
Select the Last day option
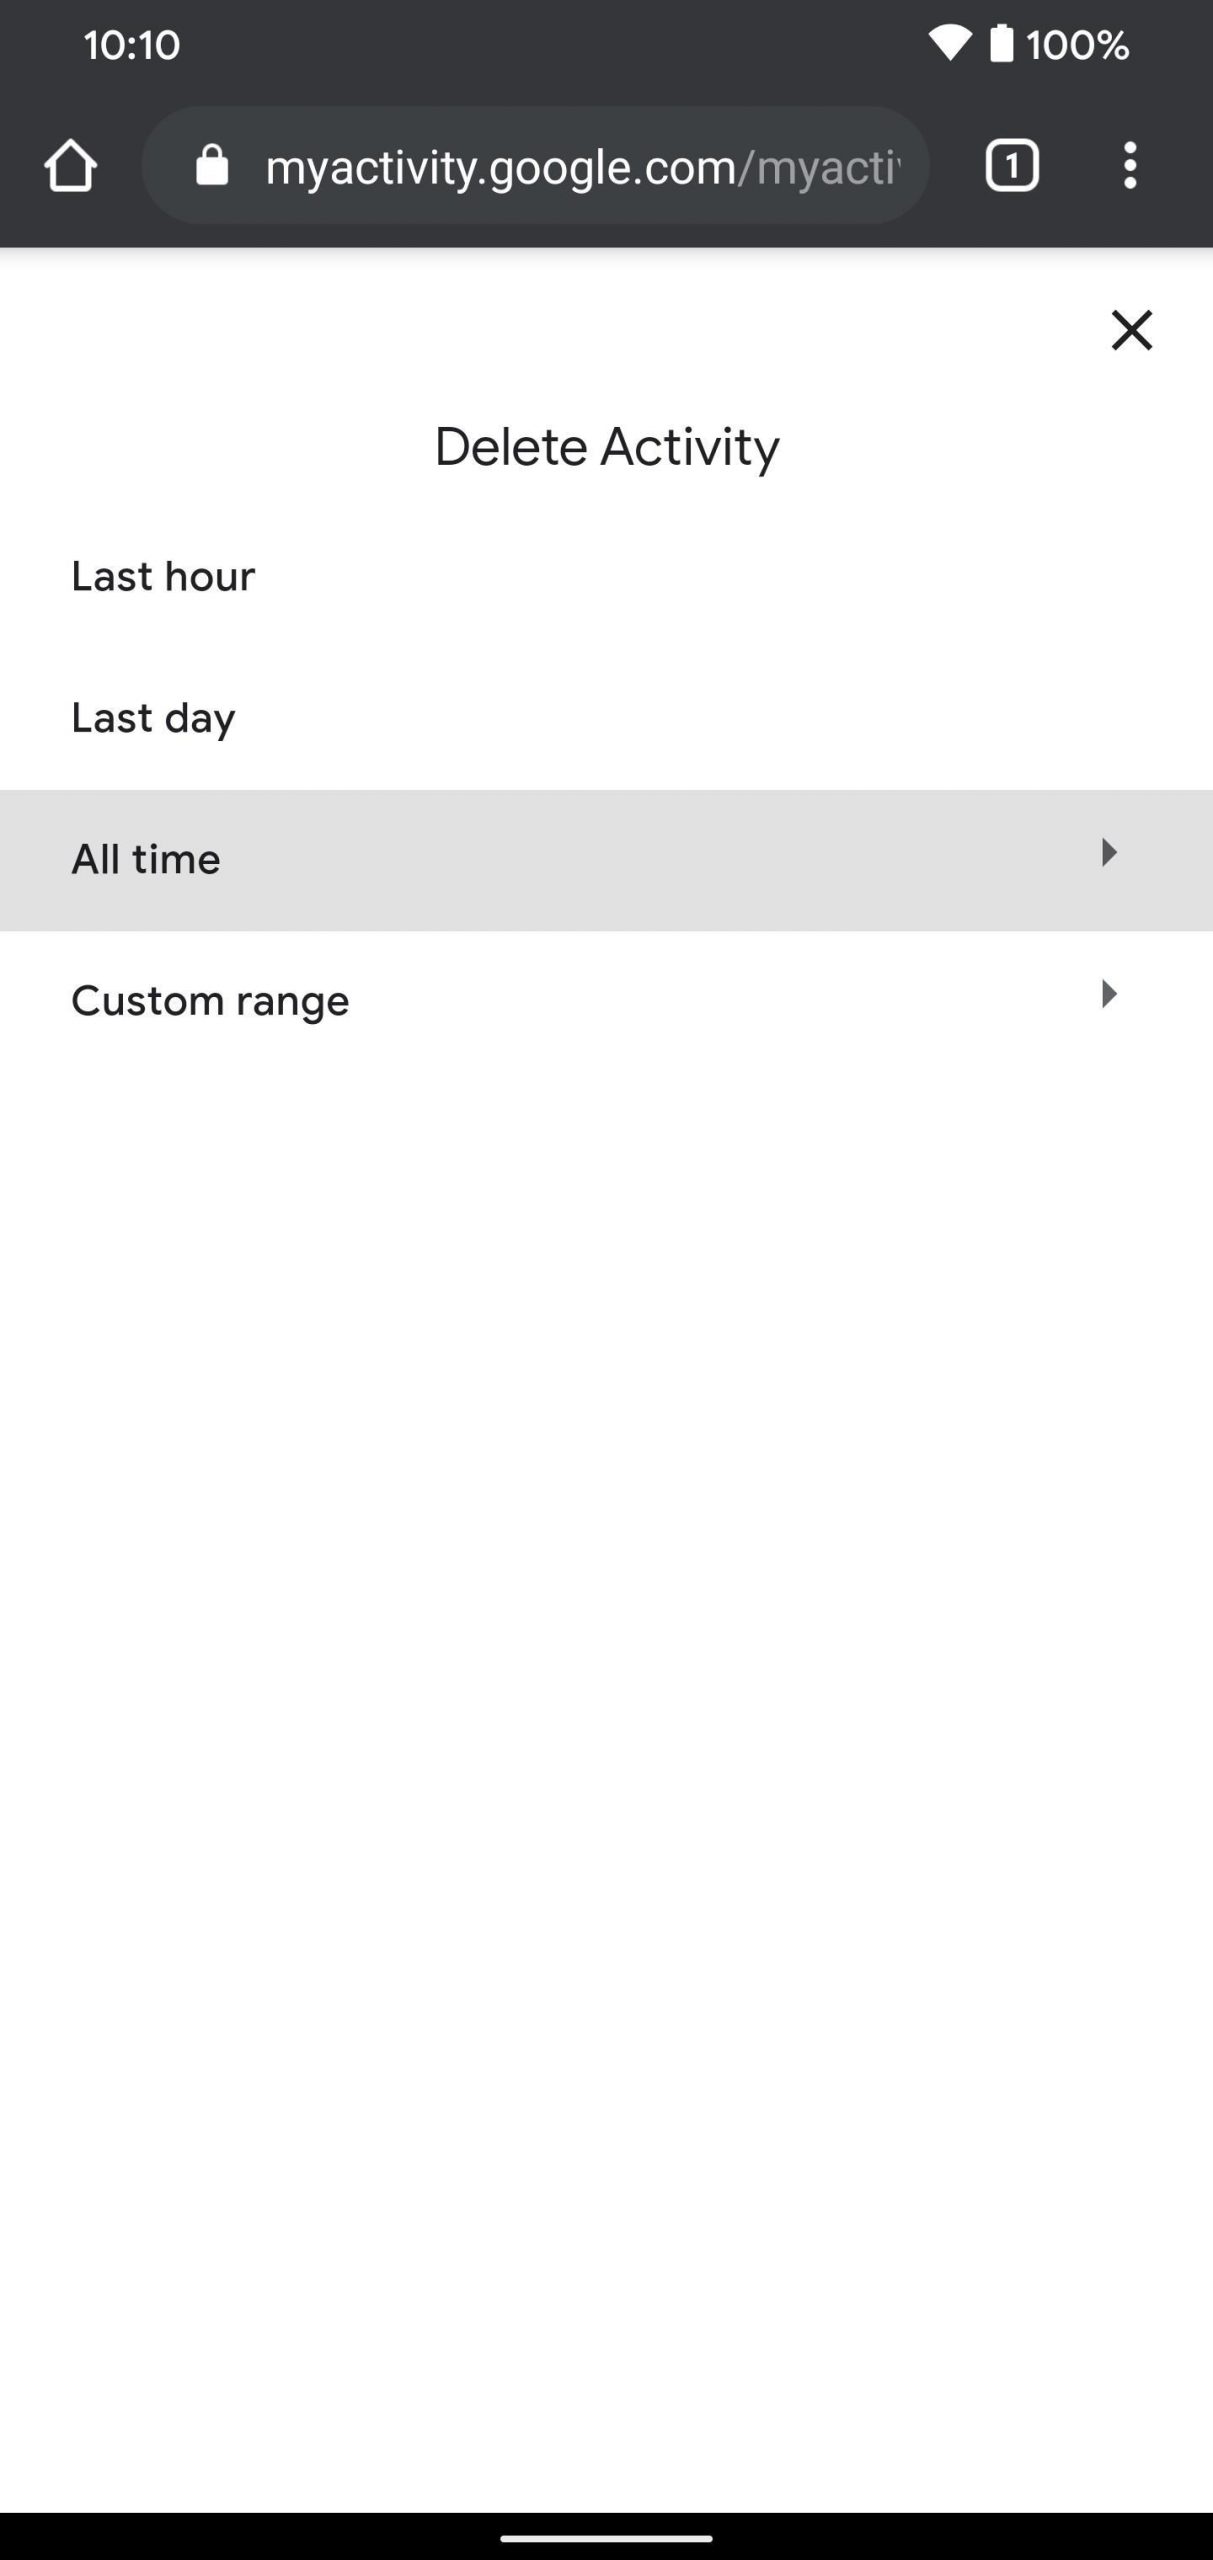point(153,718)
